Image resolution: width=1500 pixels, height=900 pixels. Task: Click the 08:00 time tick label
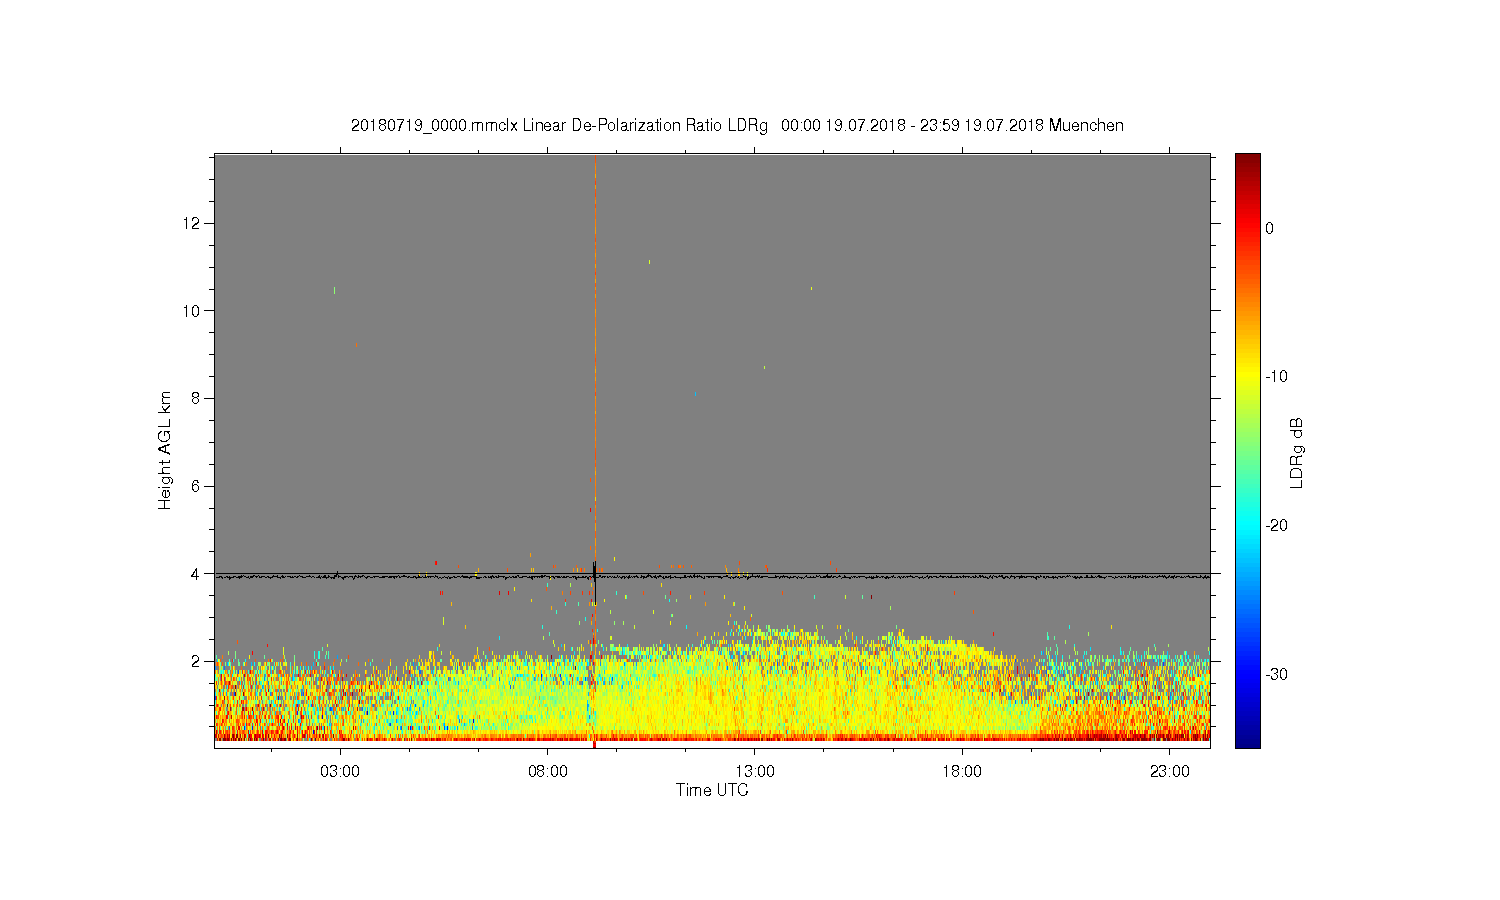click(x=548, y=772)
